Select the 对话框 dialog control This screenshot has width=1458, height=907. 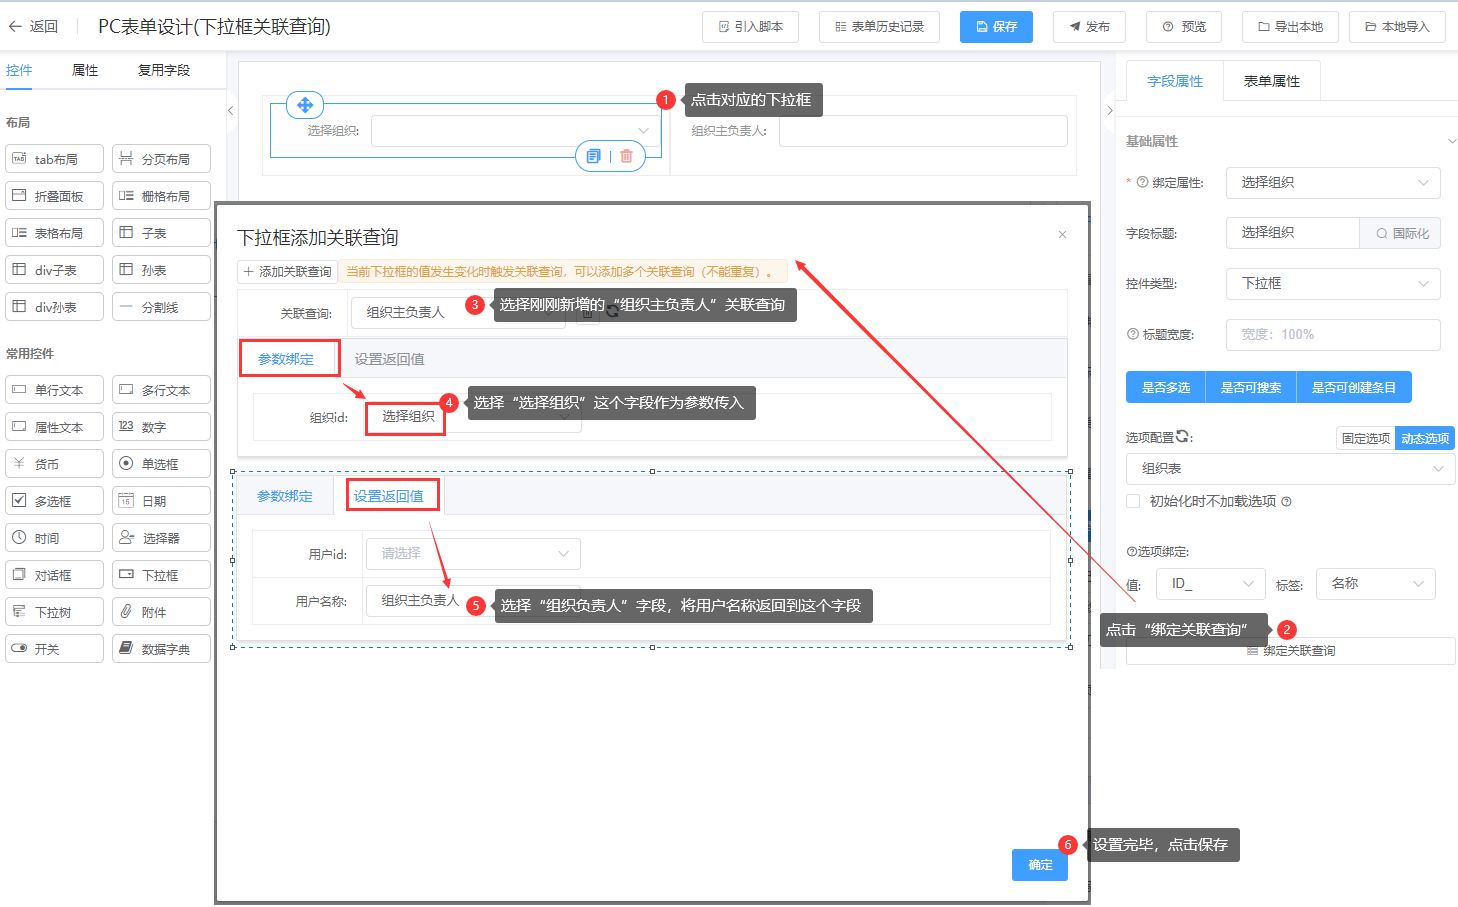click(x=54, y=575)
